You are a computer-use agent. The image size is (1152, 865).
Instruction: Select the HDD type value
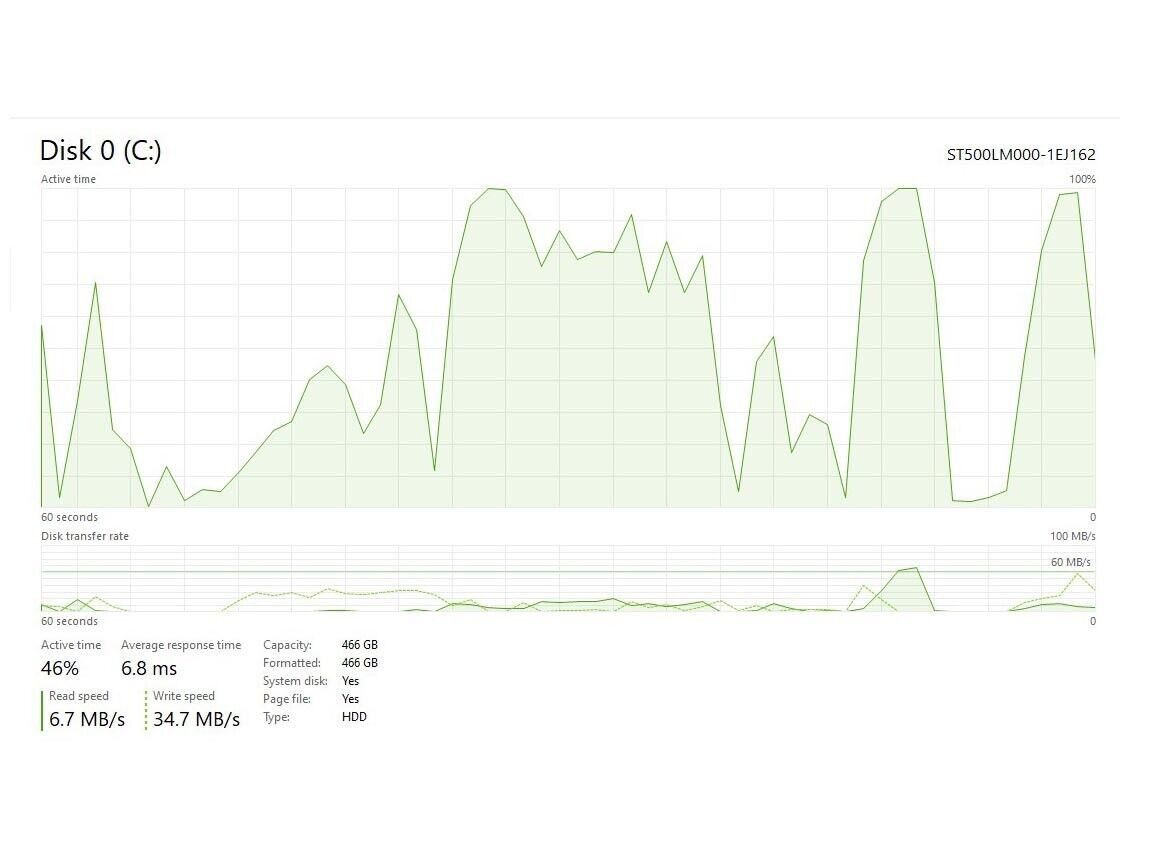point(354,717)
